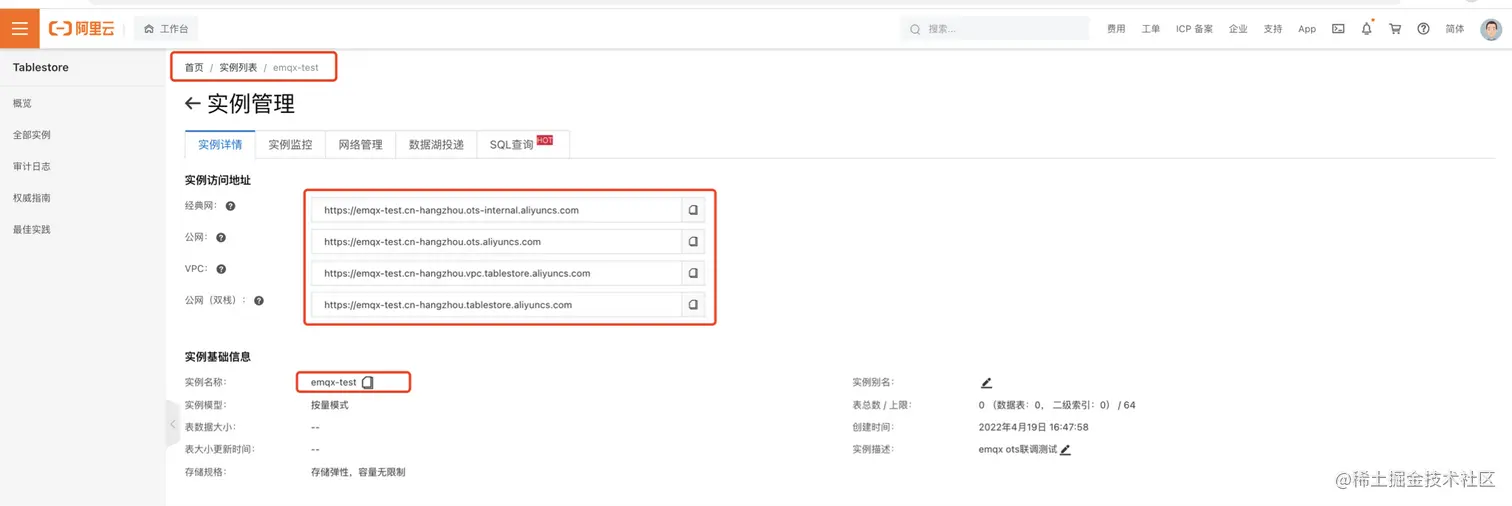Click the help icon next to 公网
Image resolution: width=1512 pixels, height=506 pixels.
221,238
